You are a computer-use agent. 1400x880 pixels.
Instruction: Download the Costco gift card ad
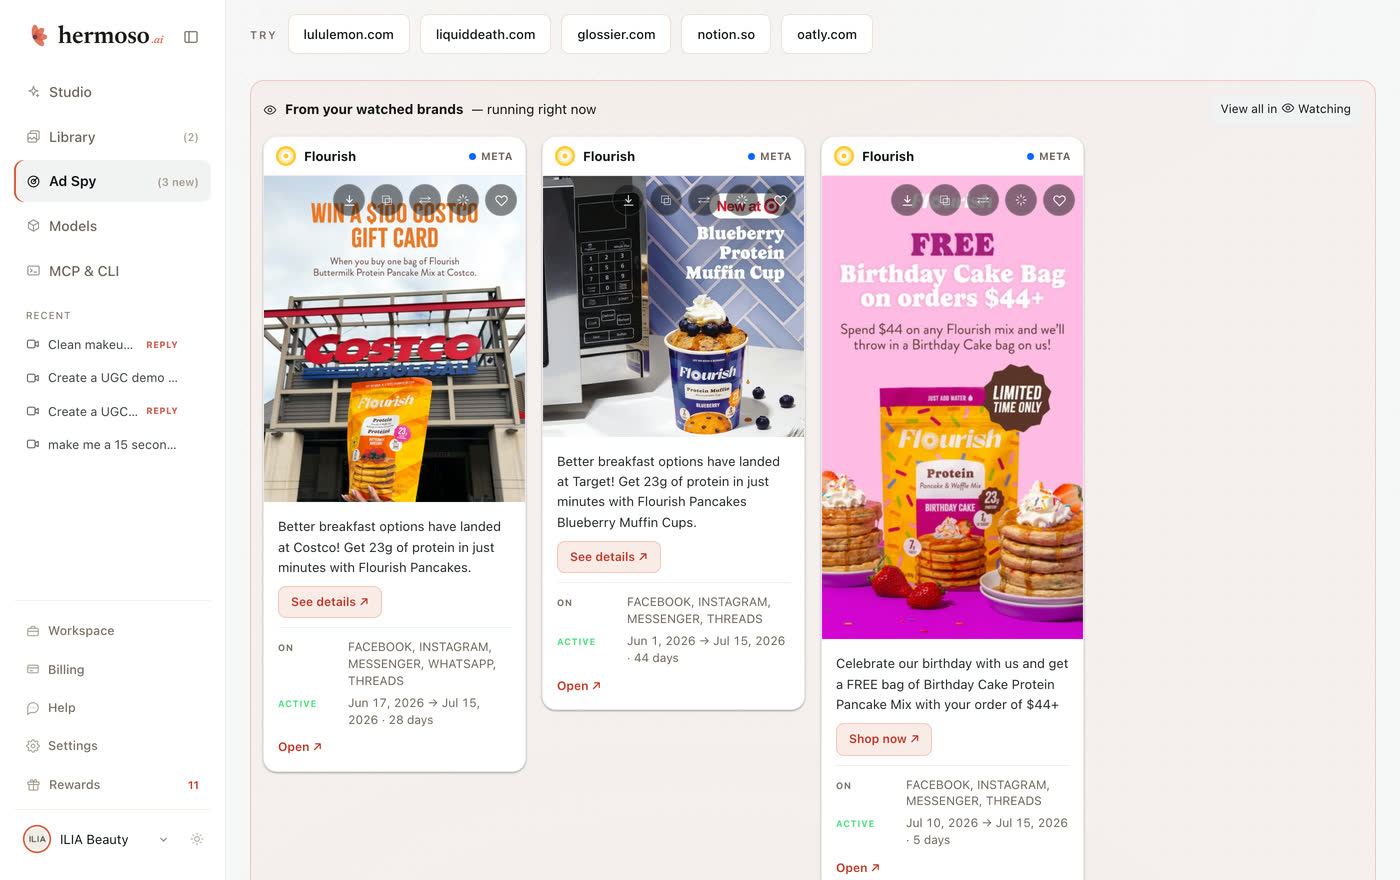pyautogui.click(x=349, y=200)
